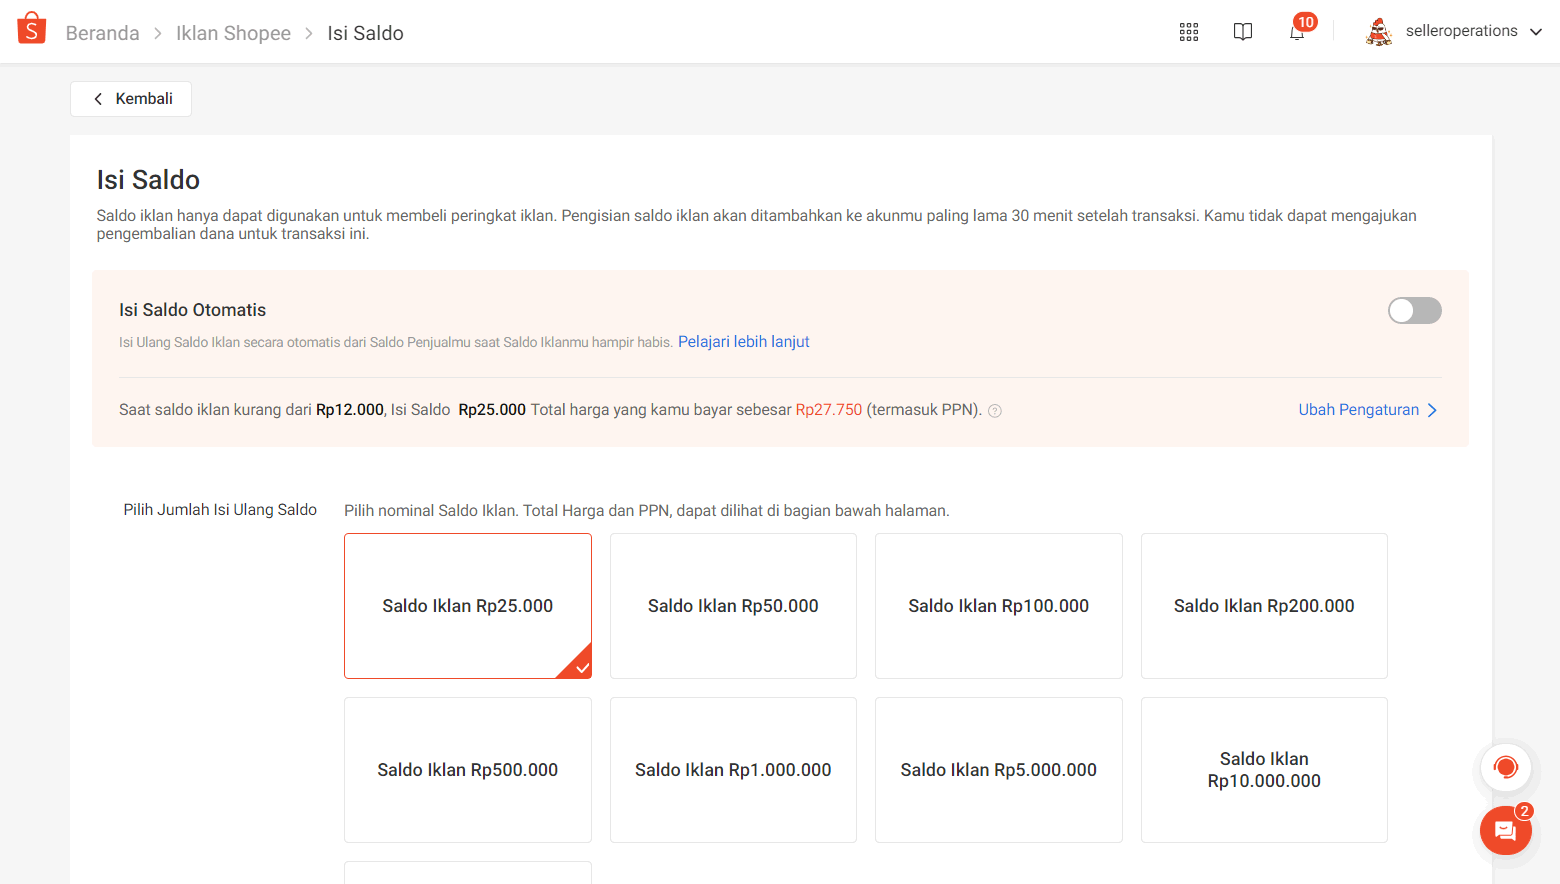Click the selleroperations profile avatar

pyautogui.click(x=1379, y=32)
